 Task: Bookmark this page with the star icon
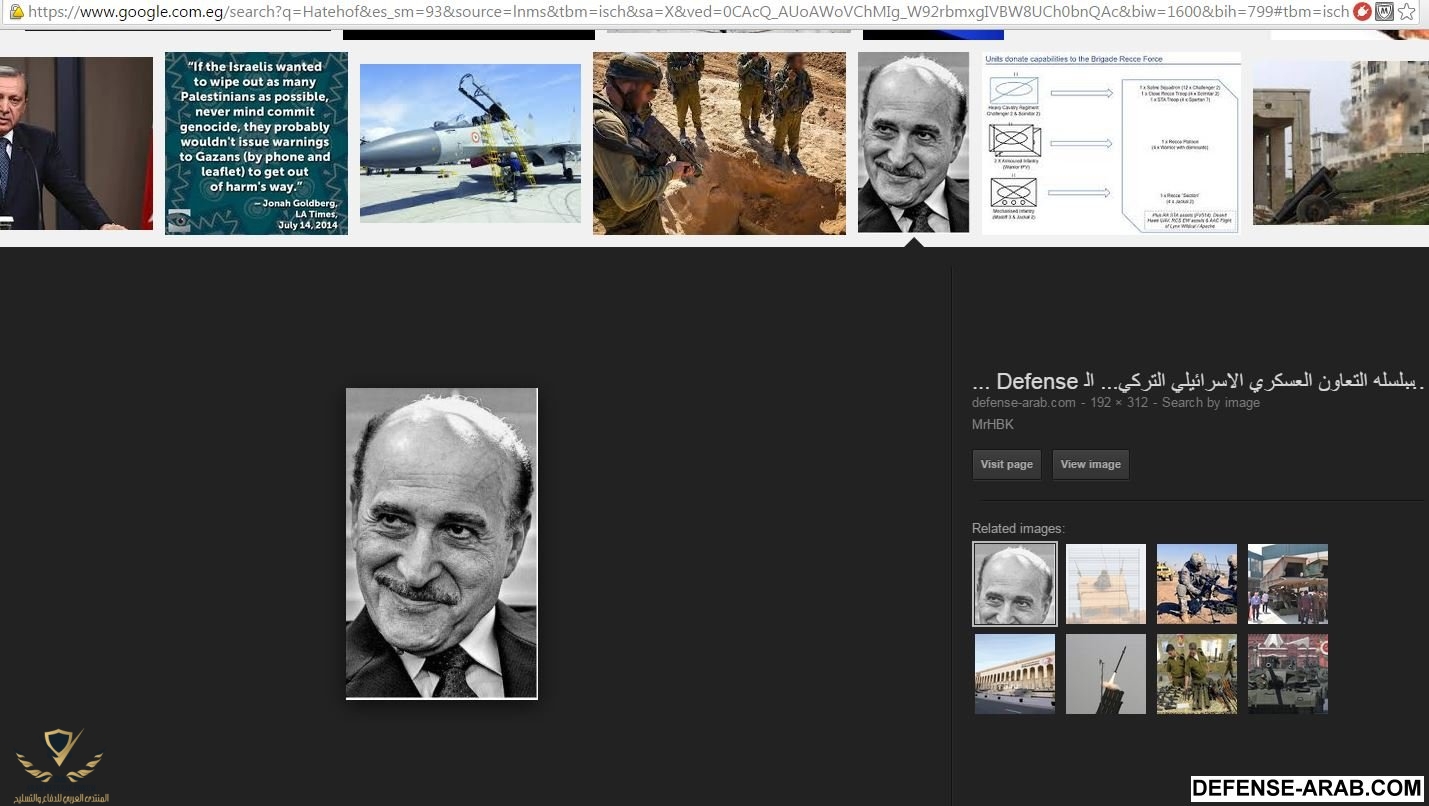click(1407, 12)
